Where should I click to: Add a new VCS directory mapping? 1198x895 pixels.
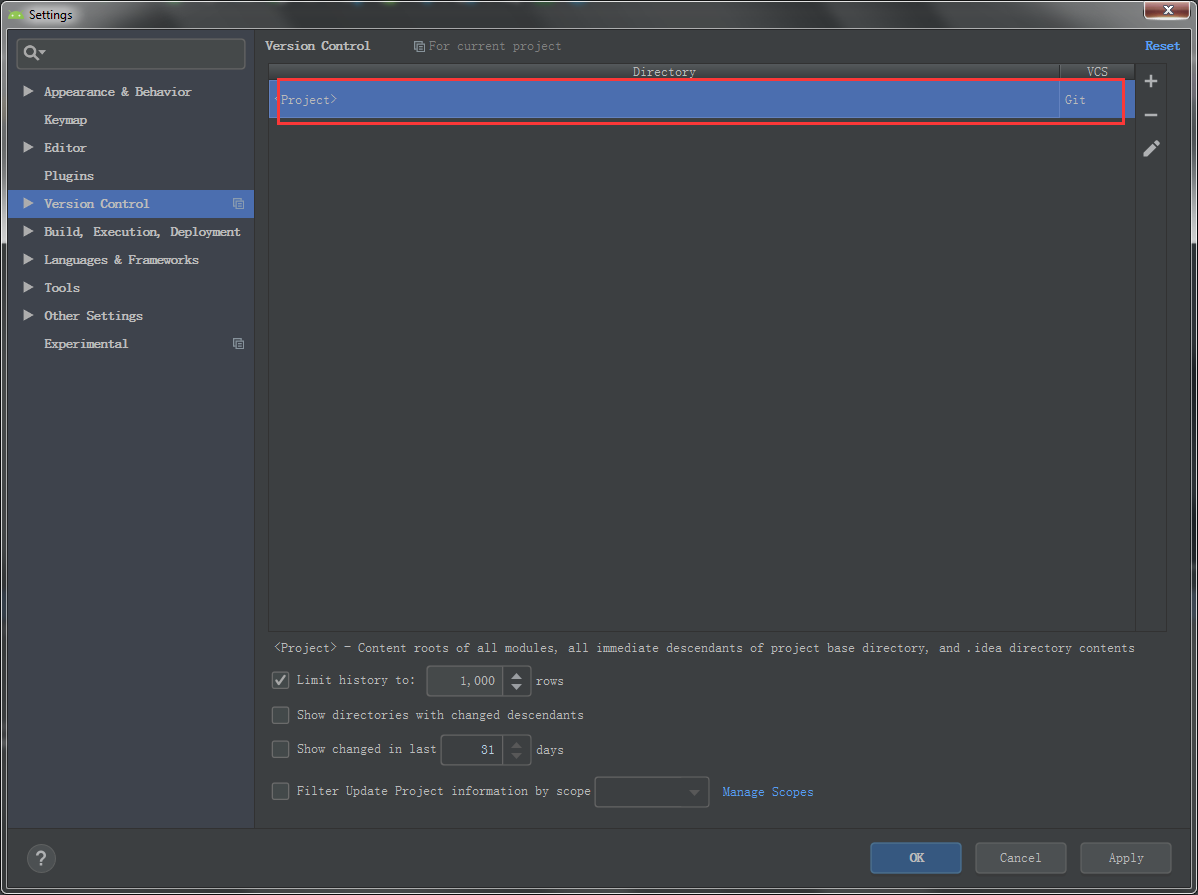click(x=1151, y=81)
